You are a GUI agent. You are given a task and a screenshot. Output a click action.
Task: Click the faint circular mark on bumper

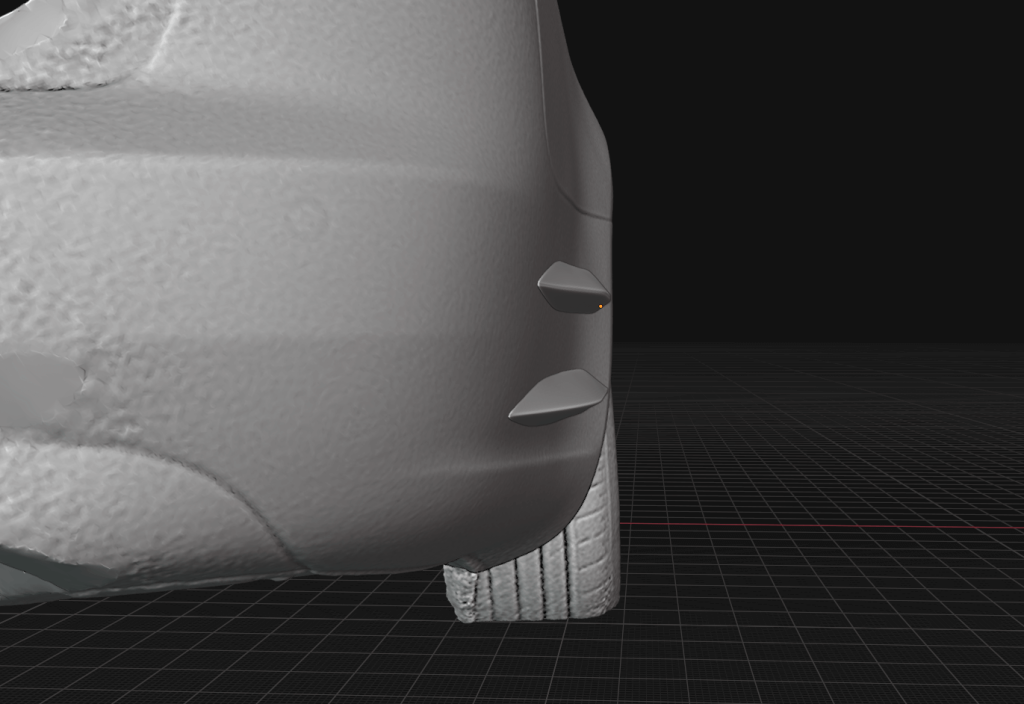(305, 217)
